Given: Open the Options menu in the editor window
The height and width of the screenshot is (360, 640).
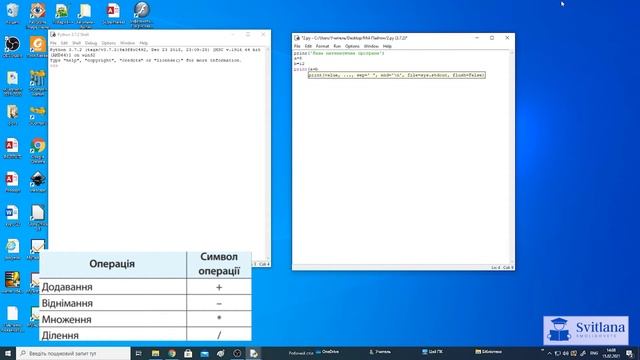Looking at the screenshot, I should point(352,47).
